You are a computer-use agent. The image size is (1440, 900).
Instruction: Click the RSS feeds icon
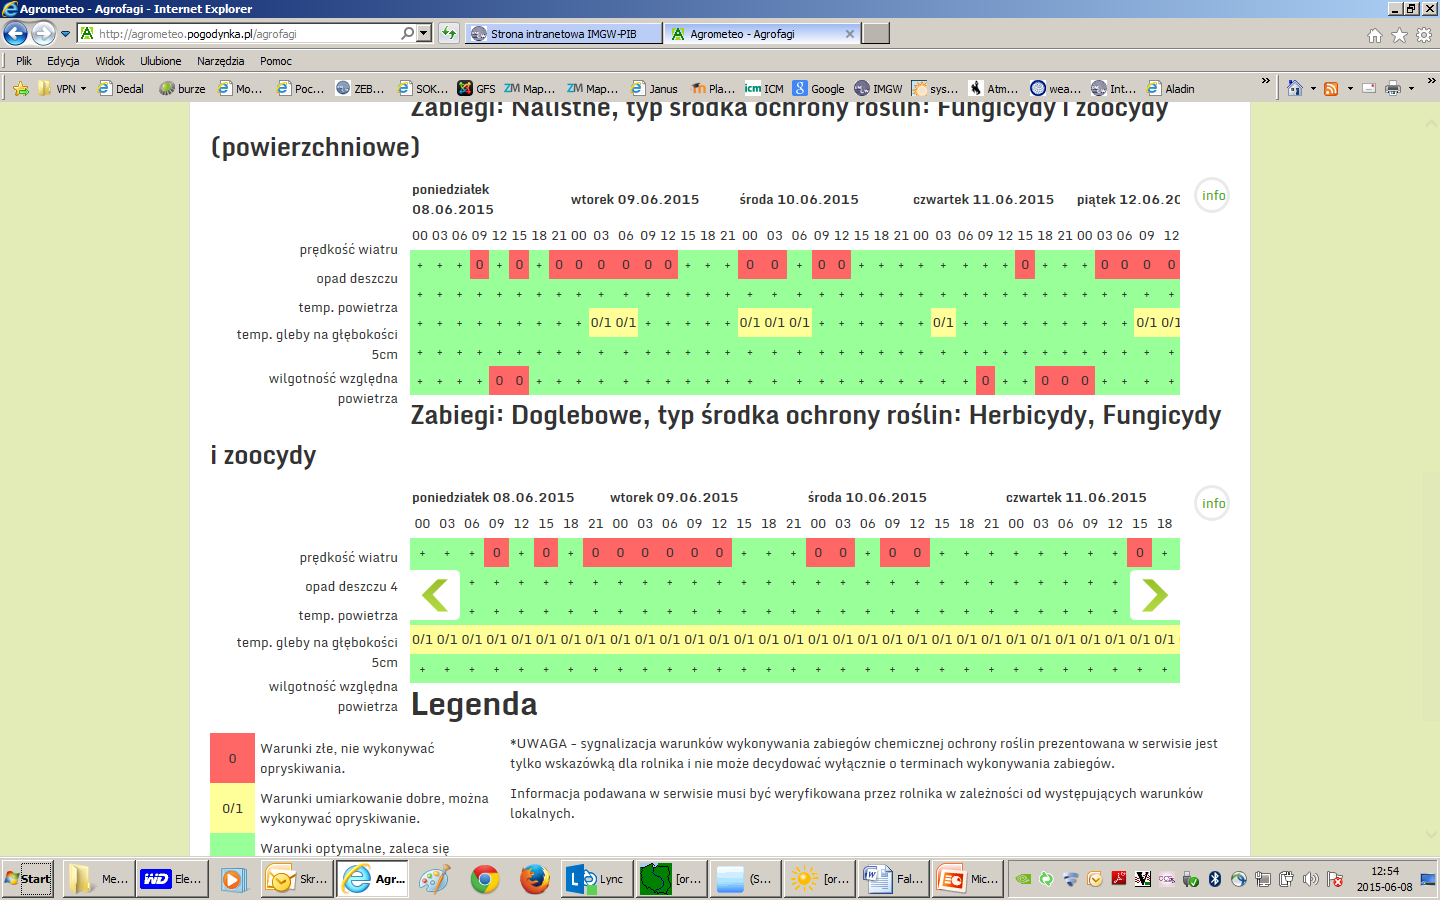[1331, 89]
